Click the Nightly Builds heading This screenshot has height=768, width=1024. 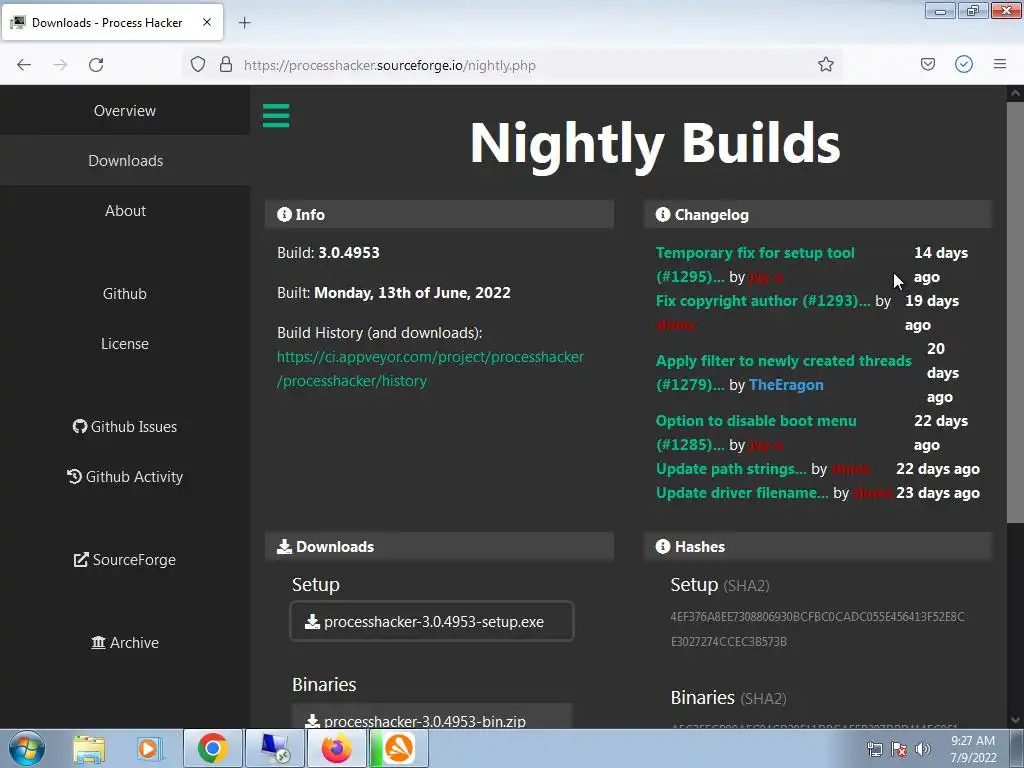tap(655, 143)
